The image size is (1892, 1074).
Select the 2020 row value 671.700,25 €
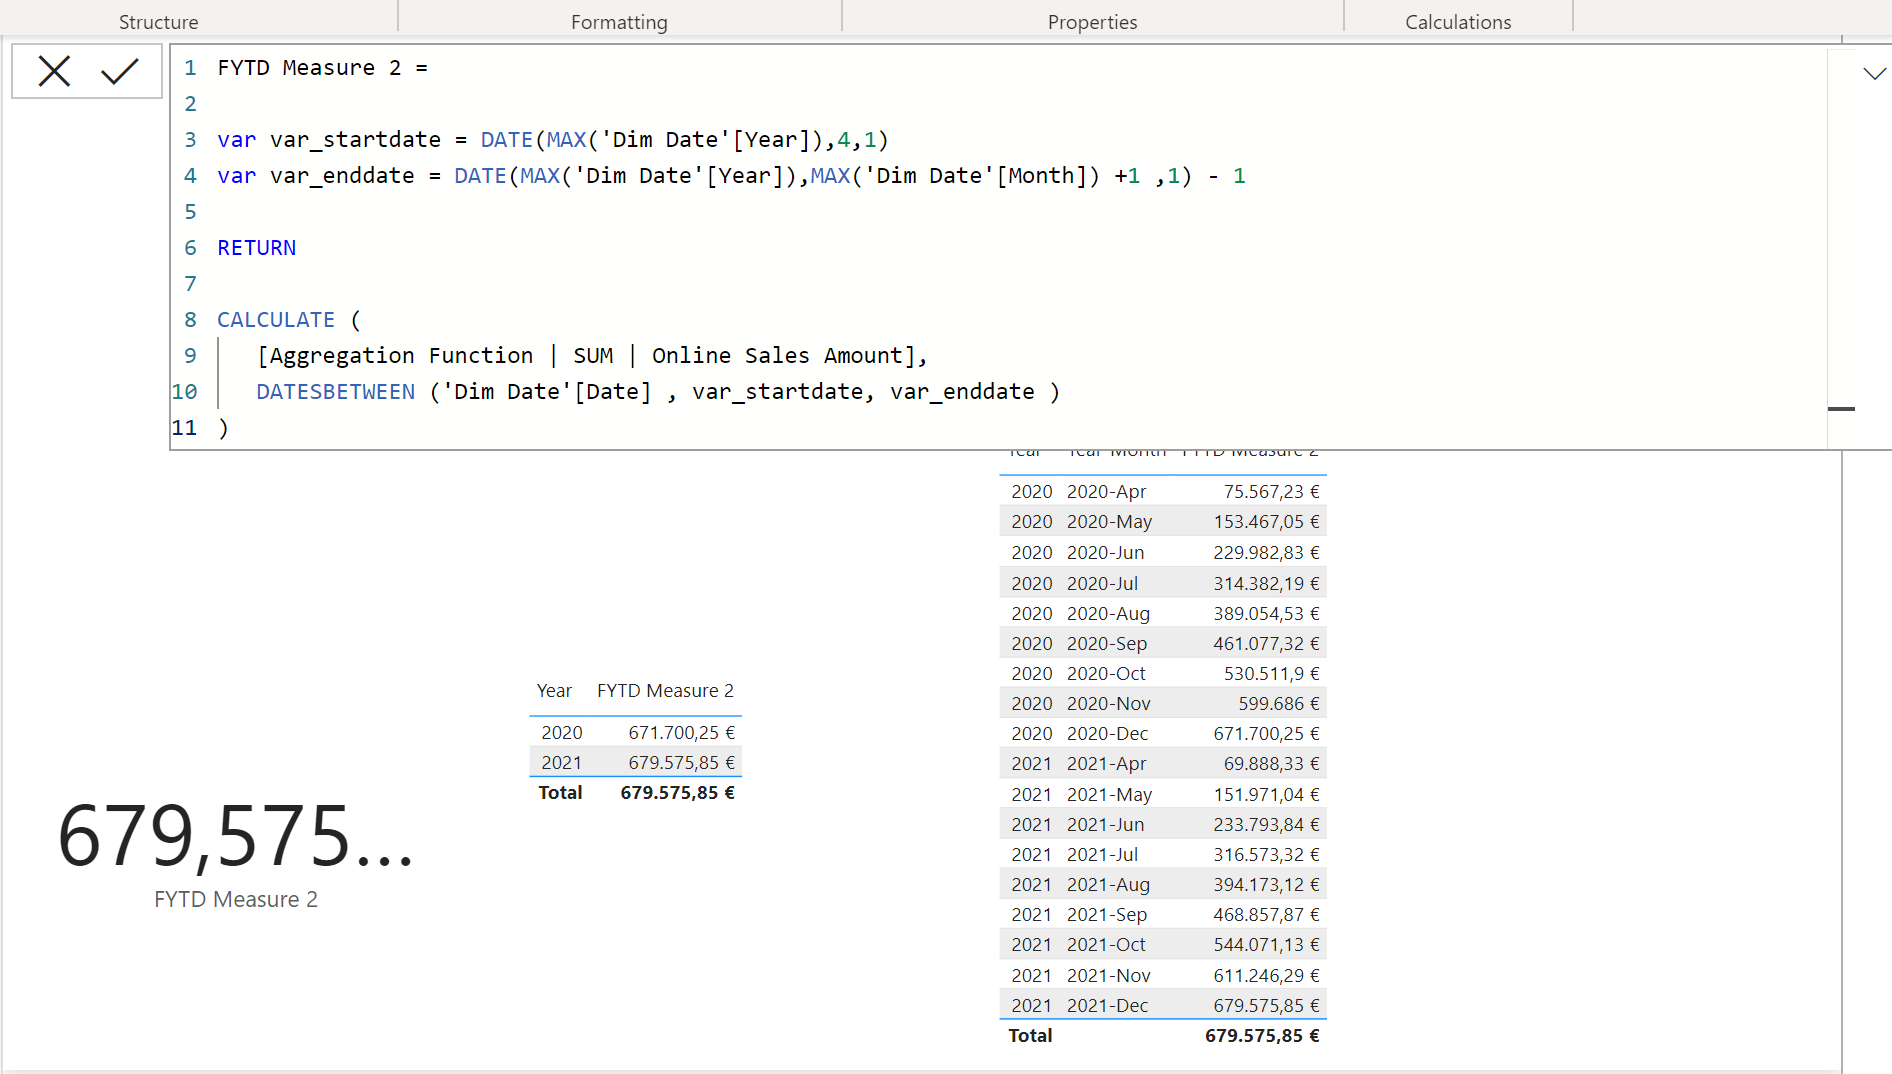click(x=681, y=733)
